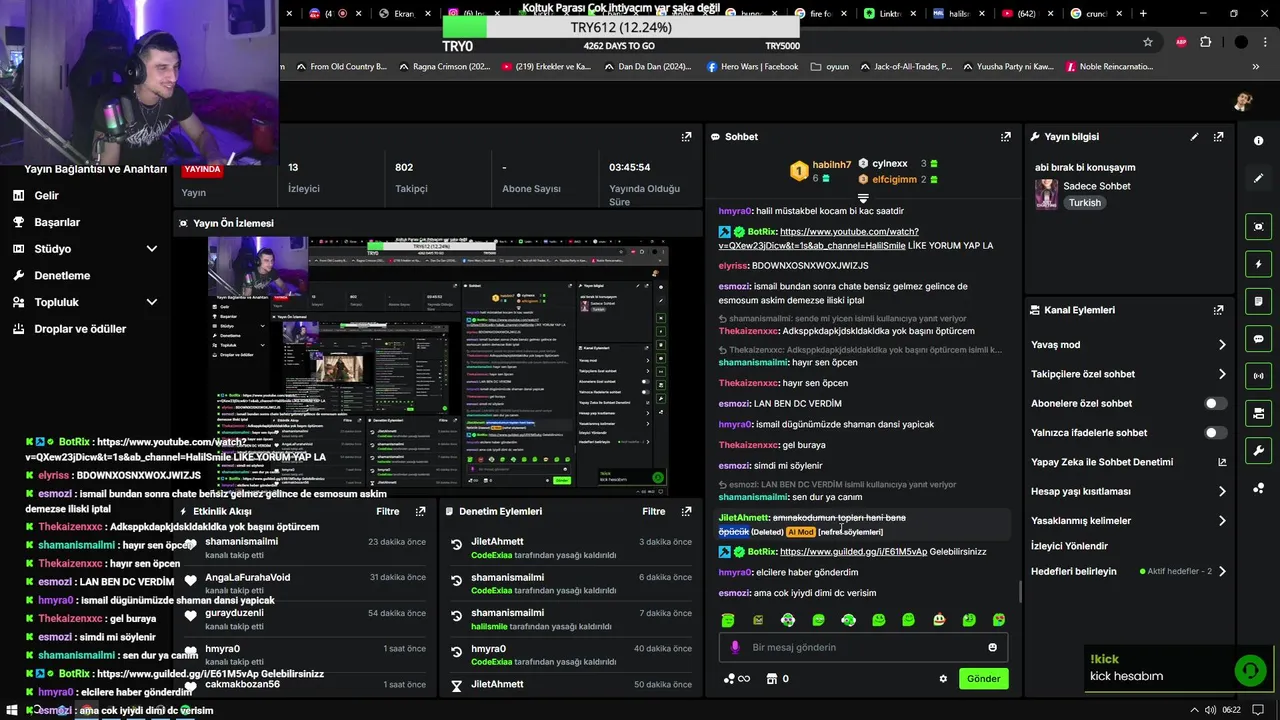Open the channel points icon below chat

point(736,679)
